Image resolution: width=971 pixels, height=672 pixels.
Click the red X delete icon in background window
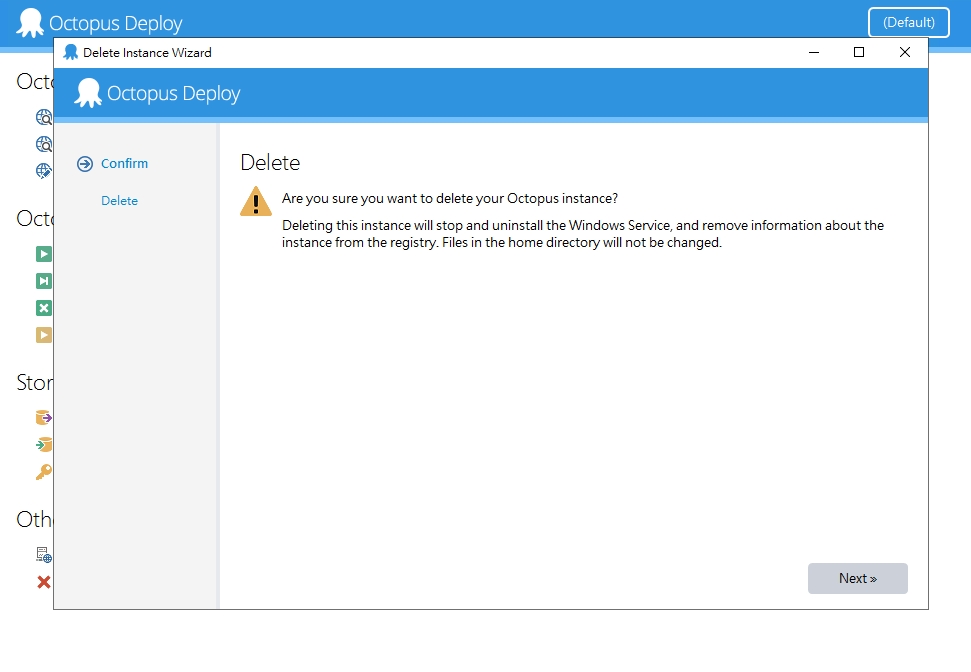click(x=44, y=582)
